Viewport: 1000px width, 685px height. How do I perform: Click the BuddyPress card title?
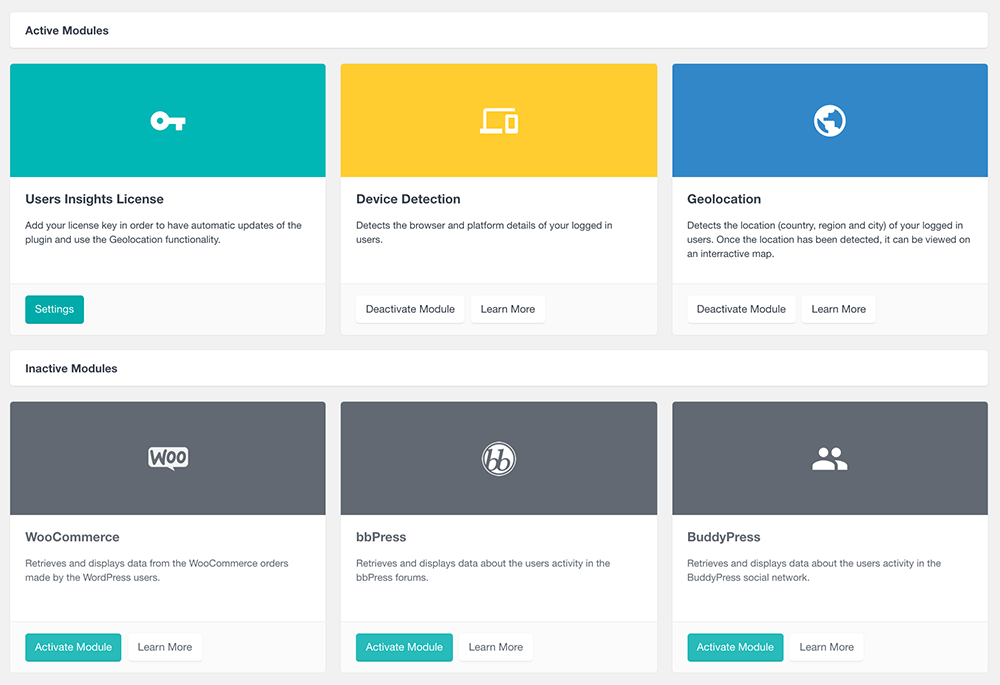tap(724, 537)
